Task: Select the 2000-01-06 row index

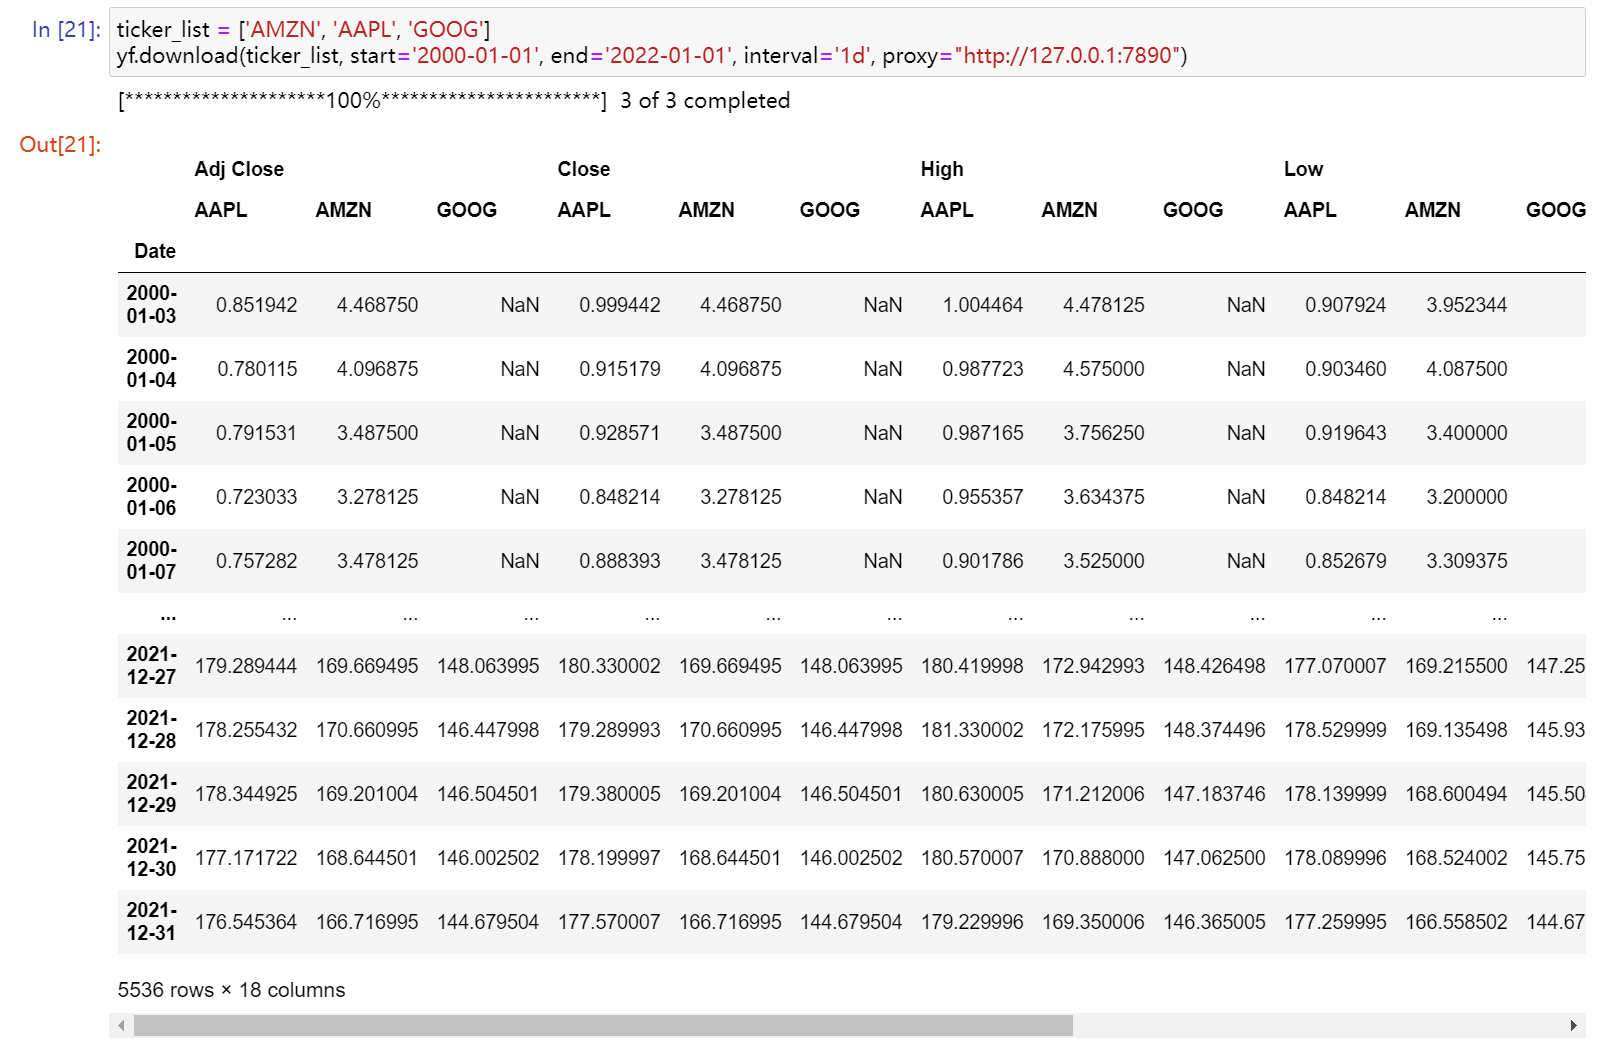Action: click(151, 496)
